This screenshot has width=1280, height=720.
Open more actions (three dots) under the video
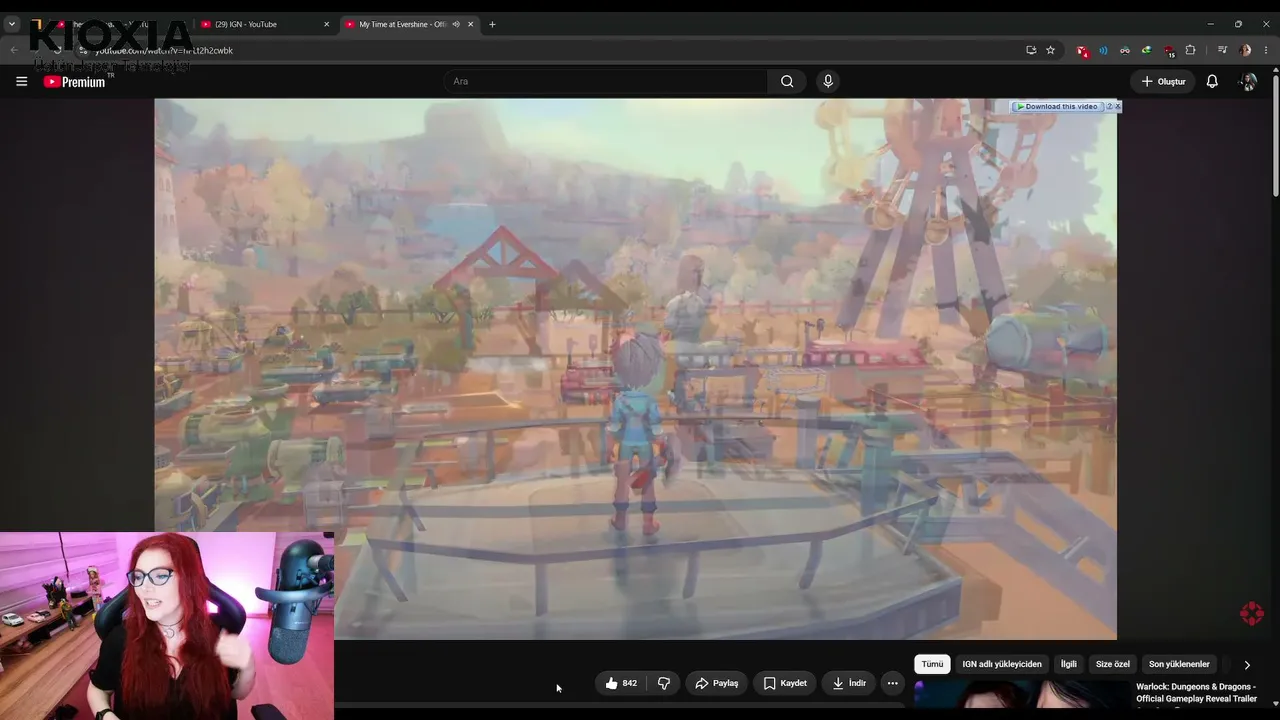[892, 683]
